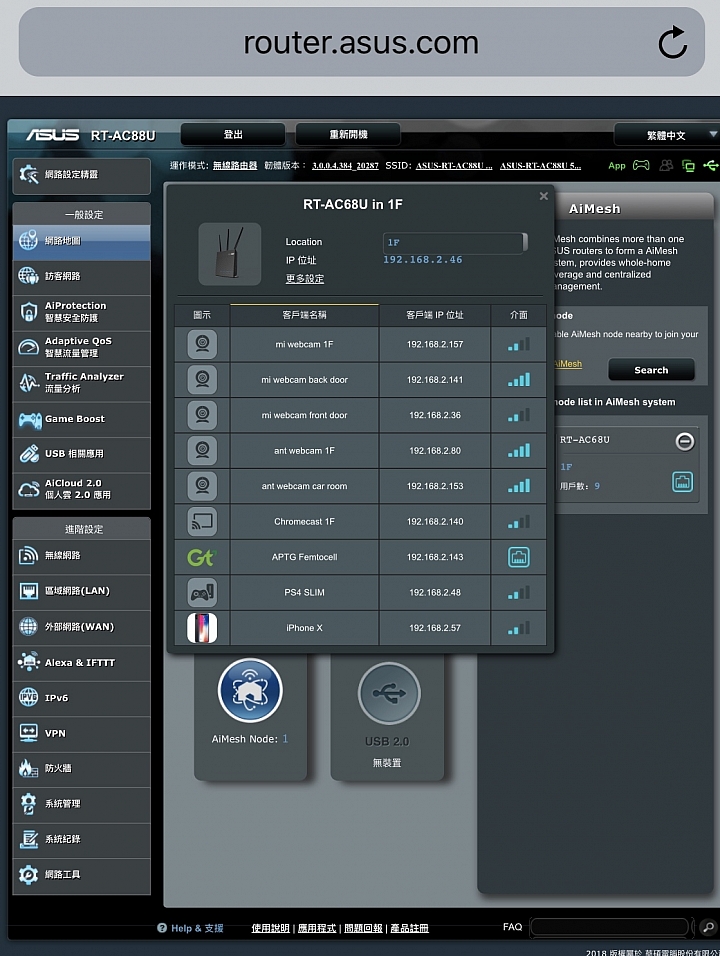This screenshot has width=720, height=956.
Task: Click the 更多設定 more settings link
Action: coord(305,279)
